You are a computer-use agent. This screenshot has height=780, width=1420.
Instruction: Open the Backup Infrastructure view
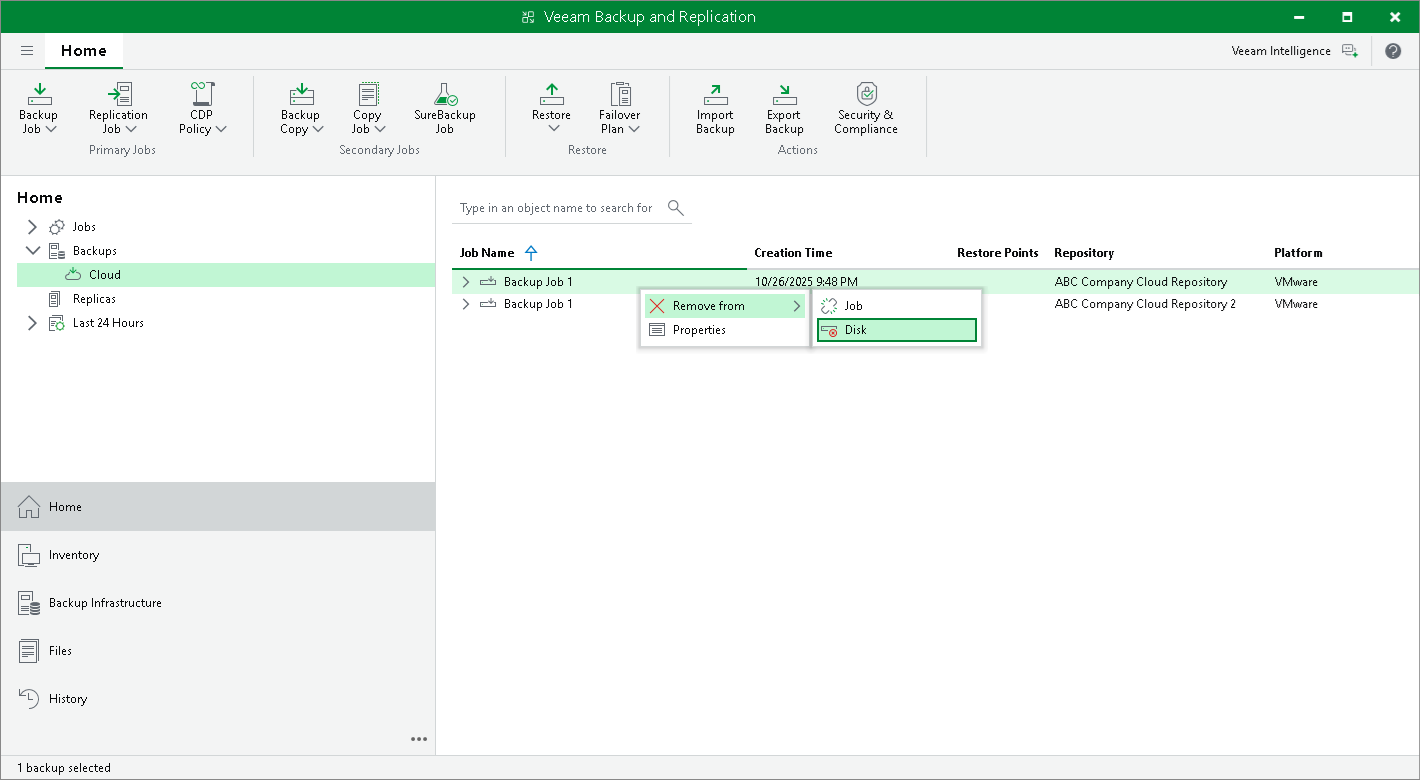coord(218,603)
